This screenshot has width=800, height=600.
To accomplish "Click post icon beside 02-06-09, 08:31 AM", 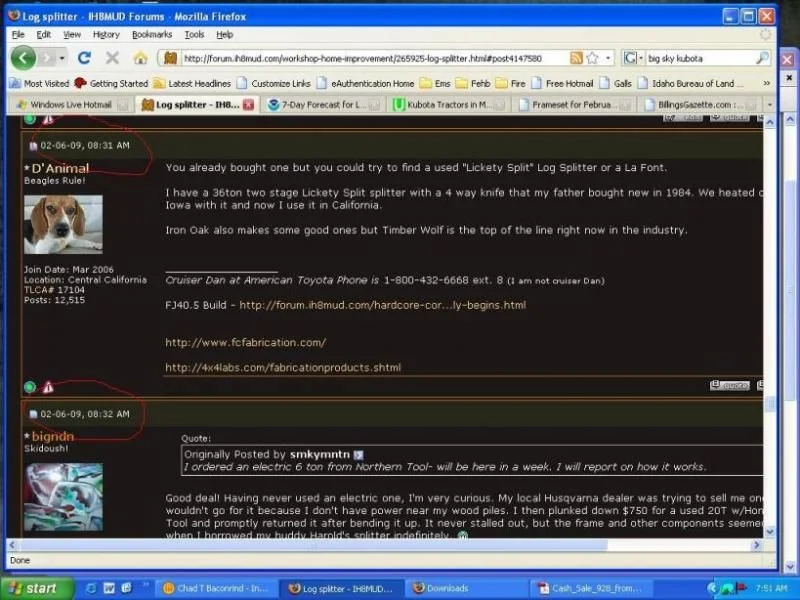I will [x=33, y=146].
